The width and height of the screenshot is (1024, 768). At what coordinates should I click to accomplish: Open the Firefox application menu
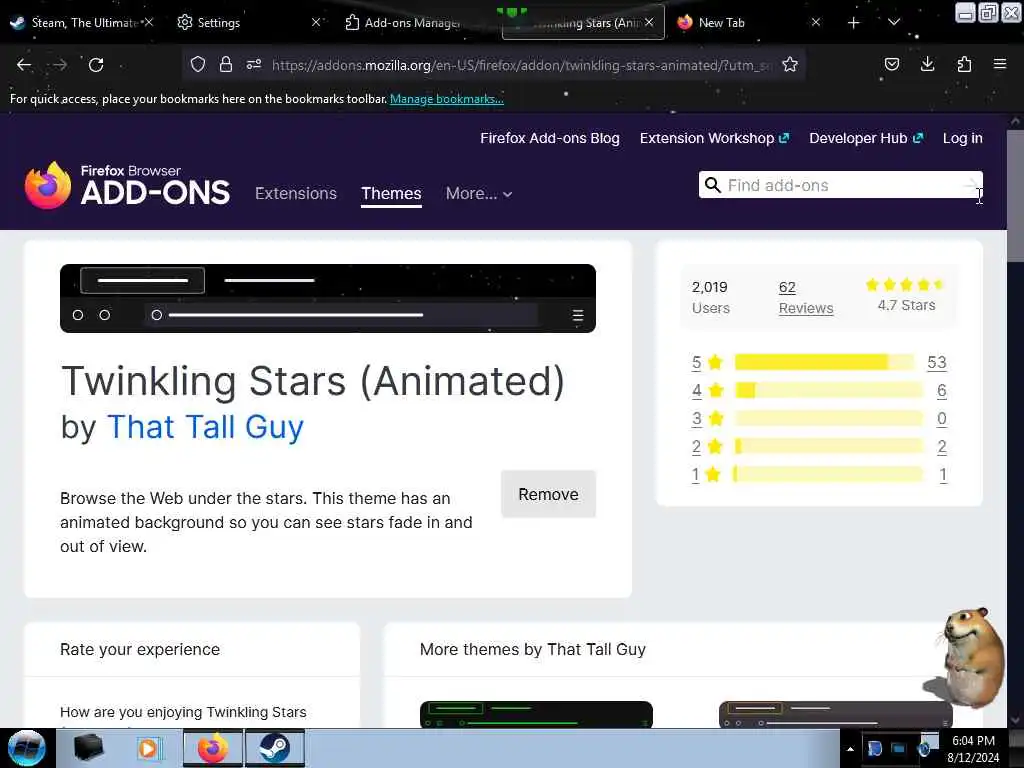pos(1000,64)
